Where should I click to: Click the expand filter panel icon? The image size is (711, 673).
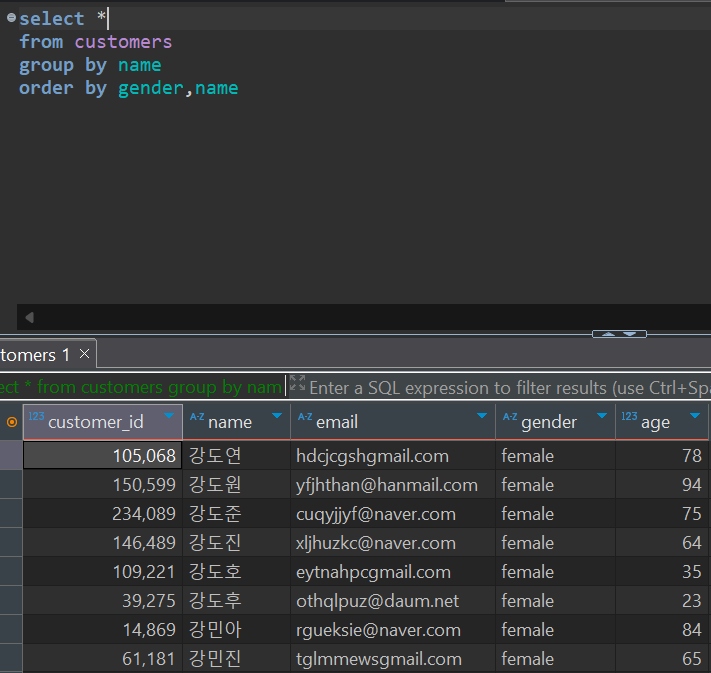pyautogui.click(x=297, y=383)
